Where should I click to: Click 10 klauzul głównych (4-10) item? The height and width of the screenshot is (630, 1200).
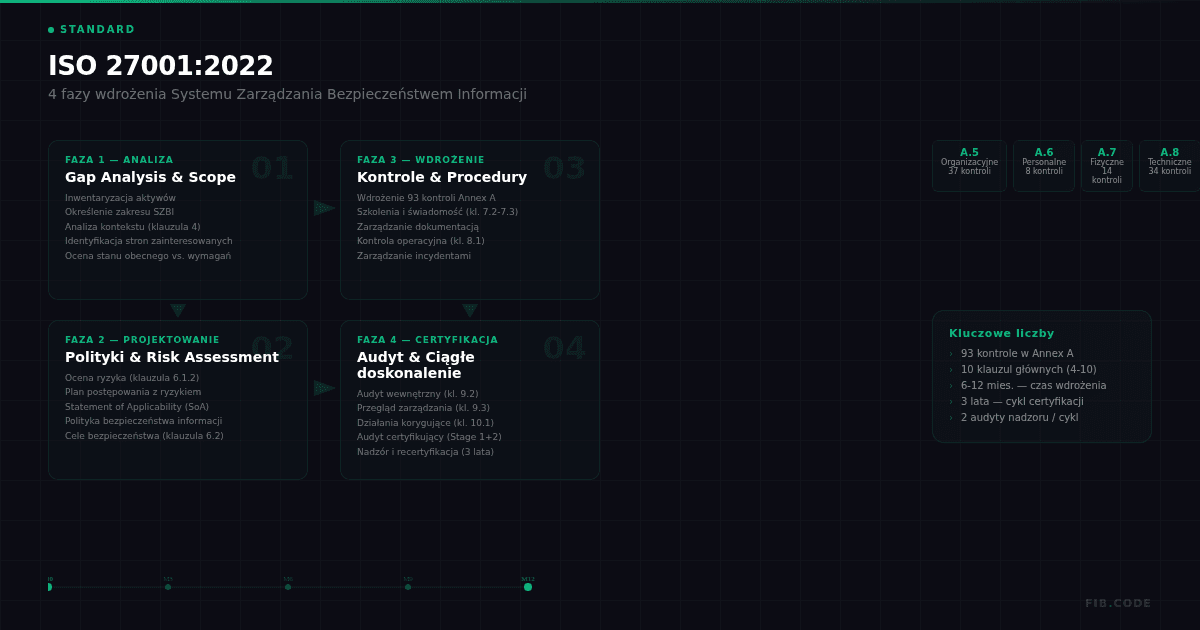pos(1029,370)
